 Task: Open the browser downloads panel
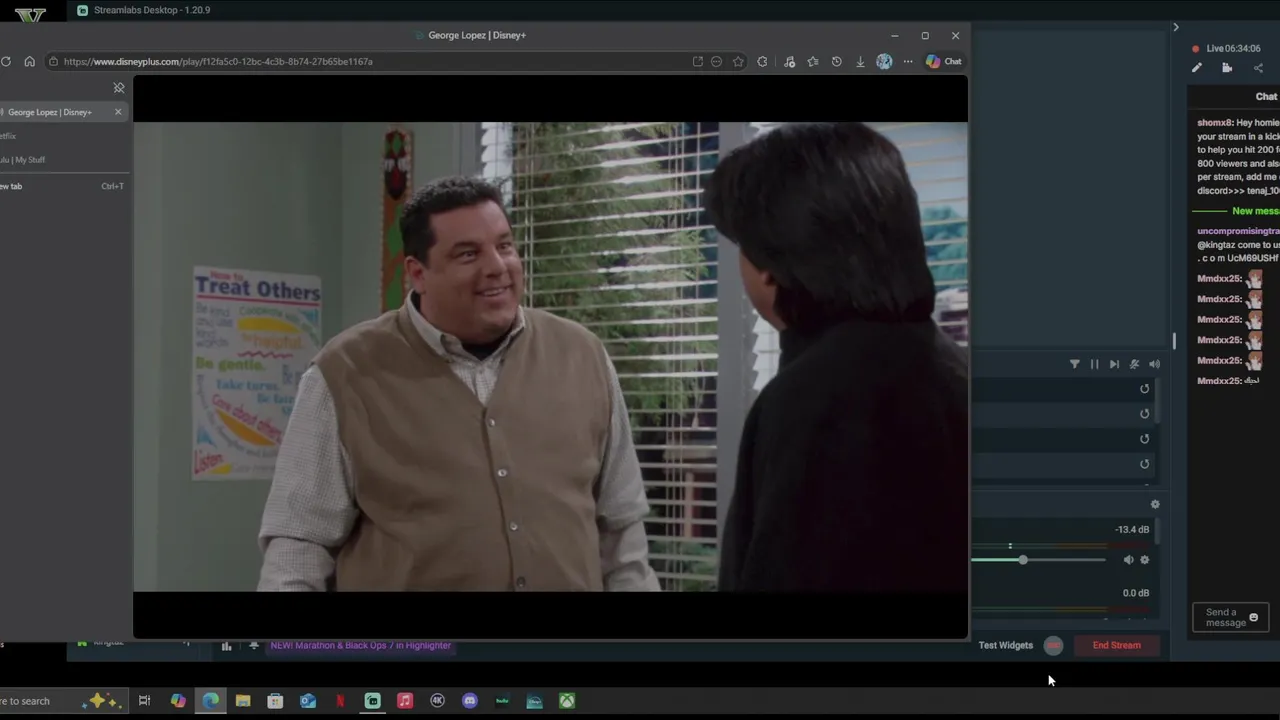(860, 61)
